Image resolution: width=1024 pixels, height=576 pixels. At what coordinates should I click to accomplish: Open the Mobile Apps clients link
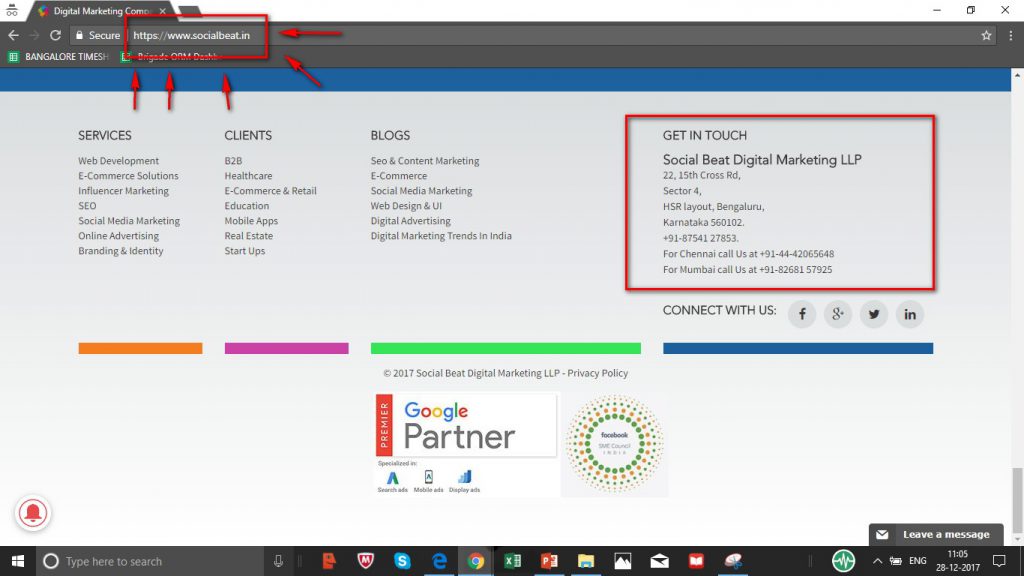[x=251, y=221]
